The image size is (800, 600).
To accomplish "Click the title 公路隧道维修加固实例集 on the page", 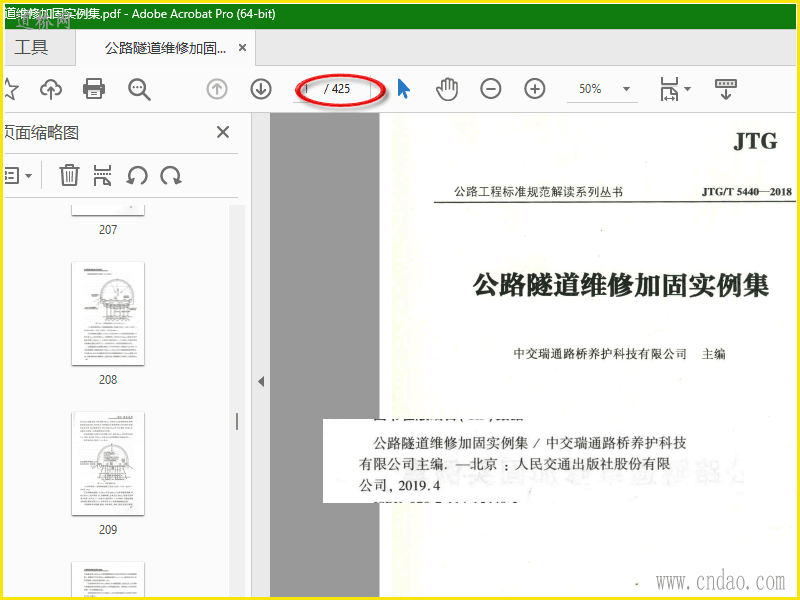I will [x=620, y=285].
